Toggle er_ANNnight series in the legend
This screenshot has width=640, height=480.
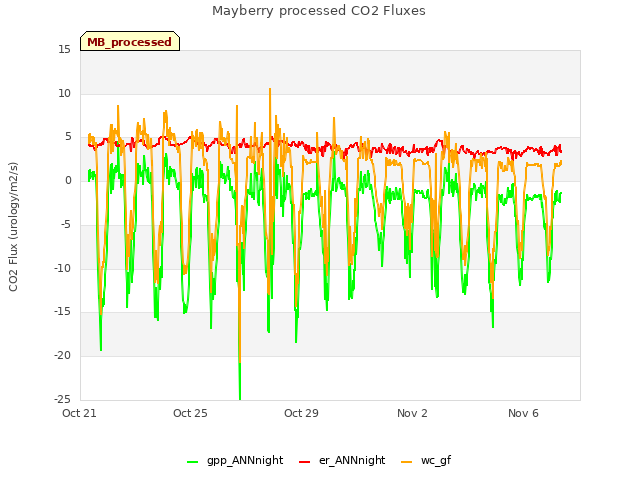352,460
